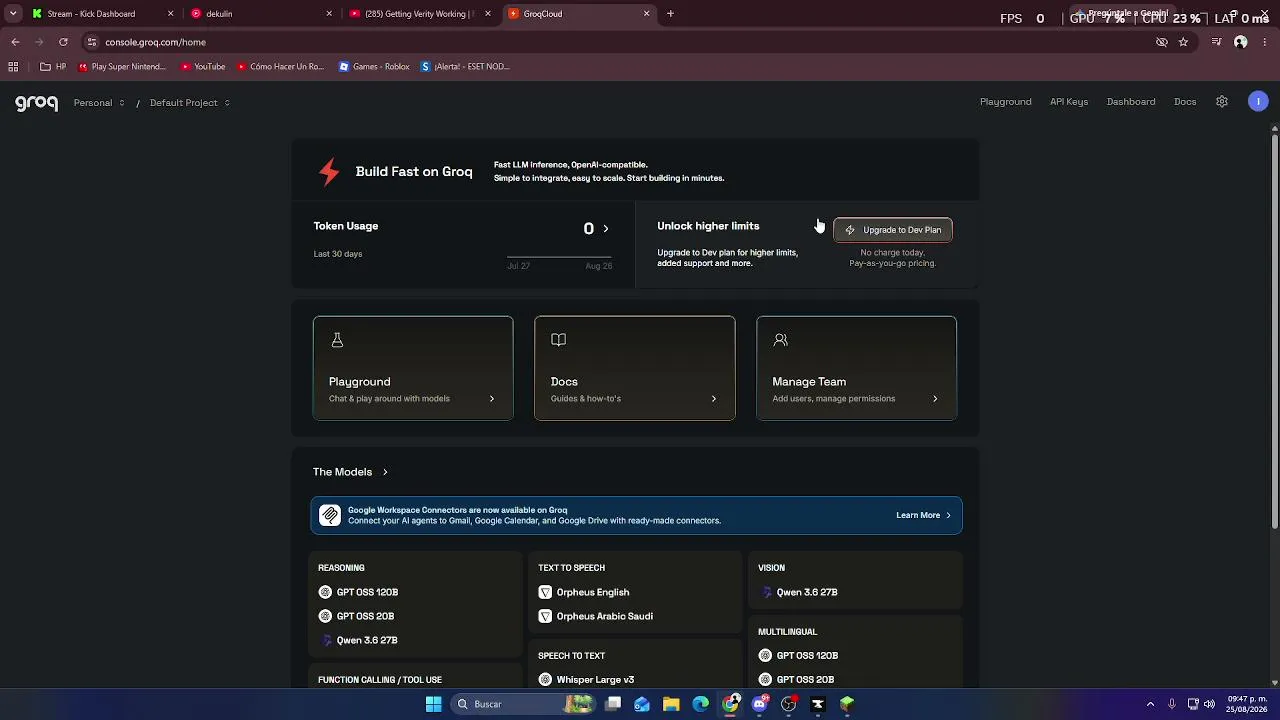Expand the Default Project selector
Image resolution: width=1280 pixels, height=720 pixels.
[x=190, y=103]
